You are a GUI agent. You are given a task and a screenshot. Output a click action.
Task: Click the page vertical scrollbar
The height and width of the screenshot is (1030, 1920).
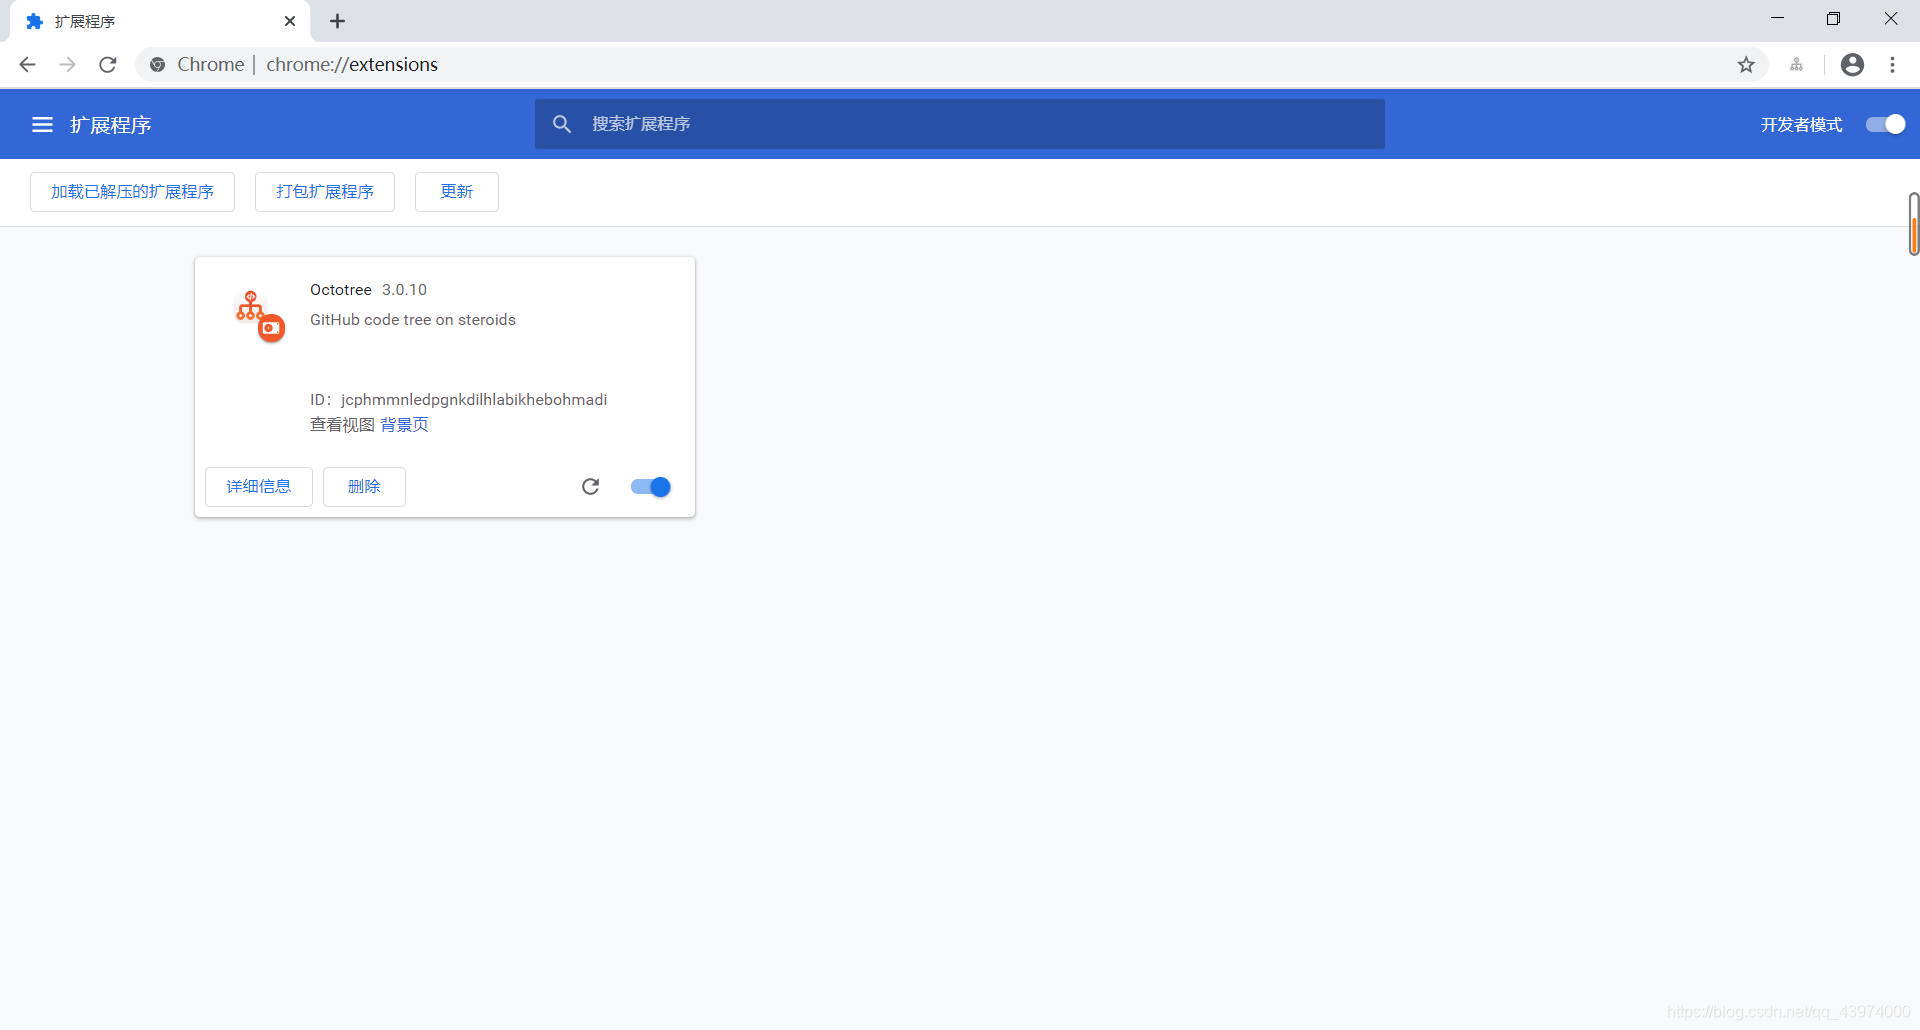tap(1914, 224)
